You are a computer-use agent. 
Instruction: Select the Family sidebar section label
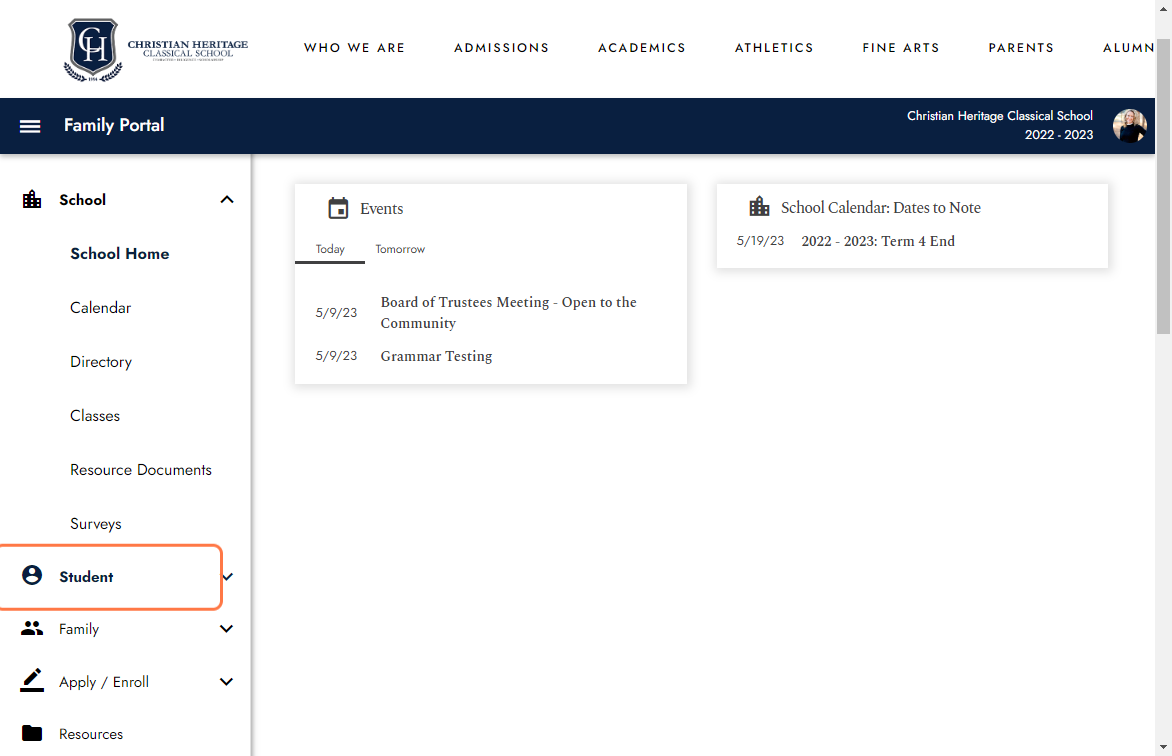[x=78, y=629]
